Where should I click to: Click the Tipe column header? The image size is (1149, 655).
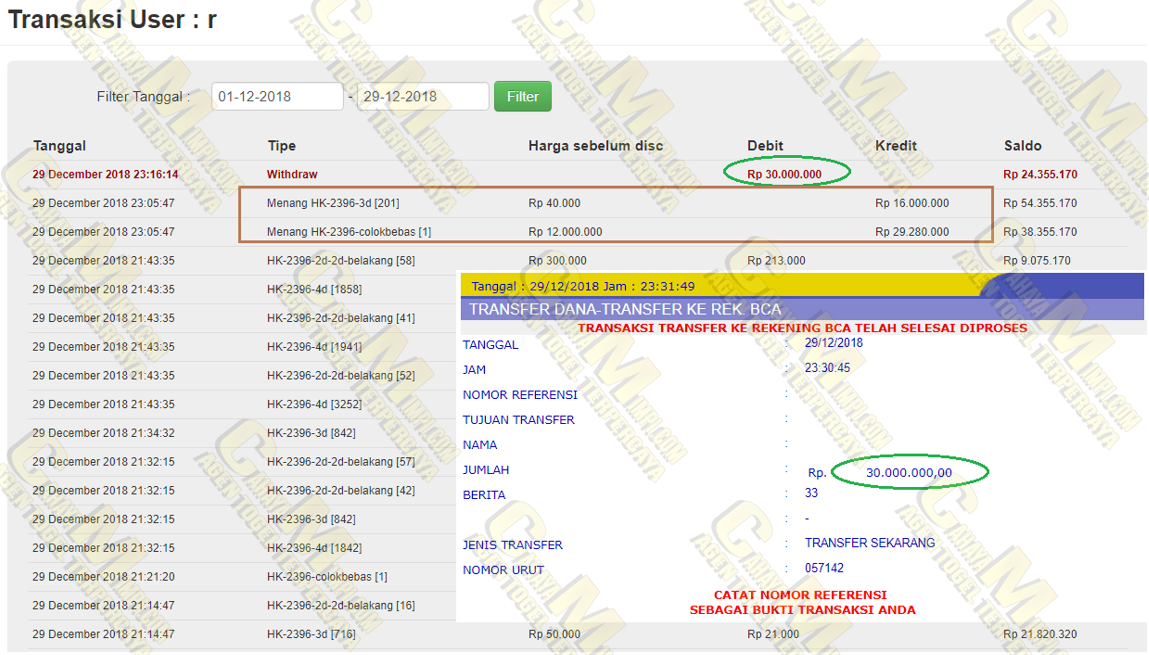(x=281, y=146)
